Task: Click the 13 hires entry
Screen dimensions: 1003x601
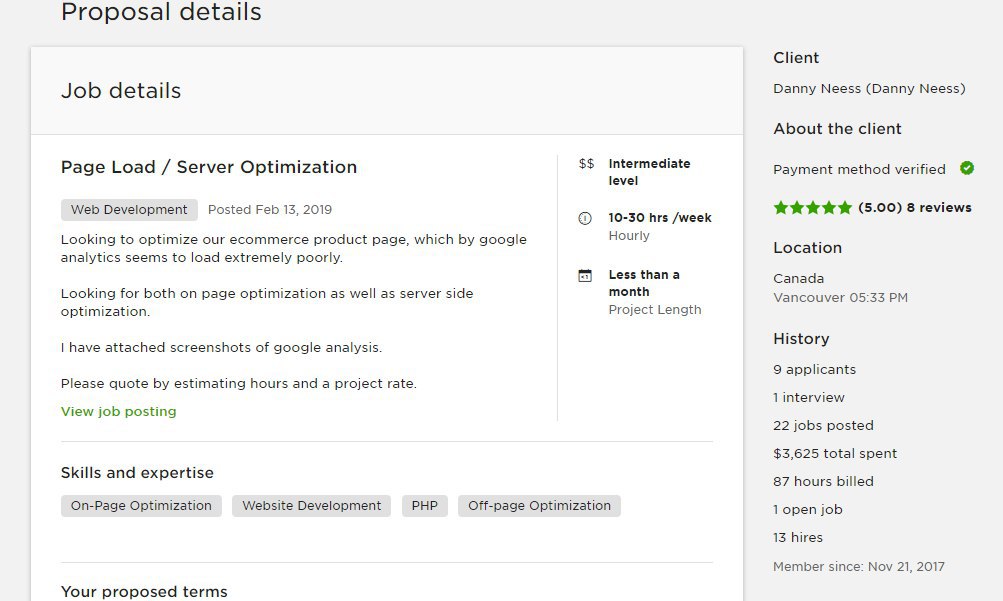Action: click(798, 538)
